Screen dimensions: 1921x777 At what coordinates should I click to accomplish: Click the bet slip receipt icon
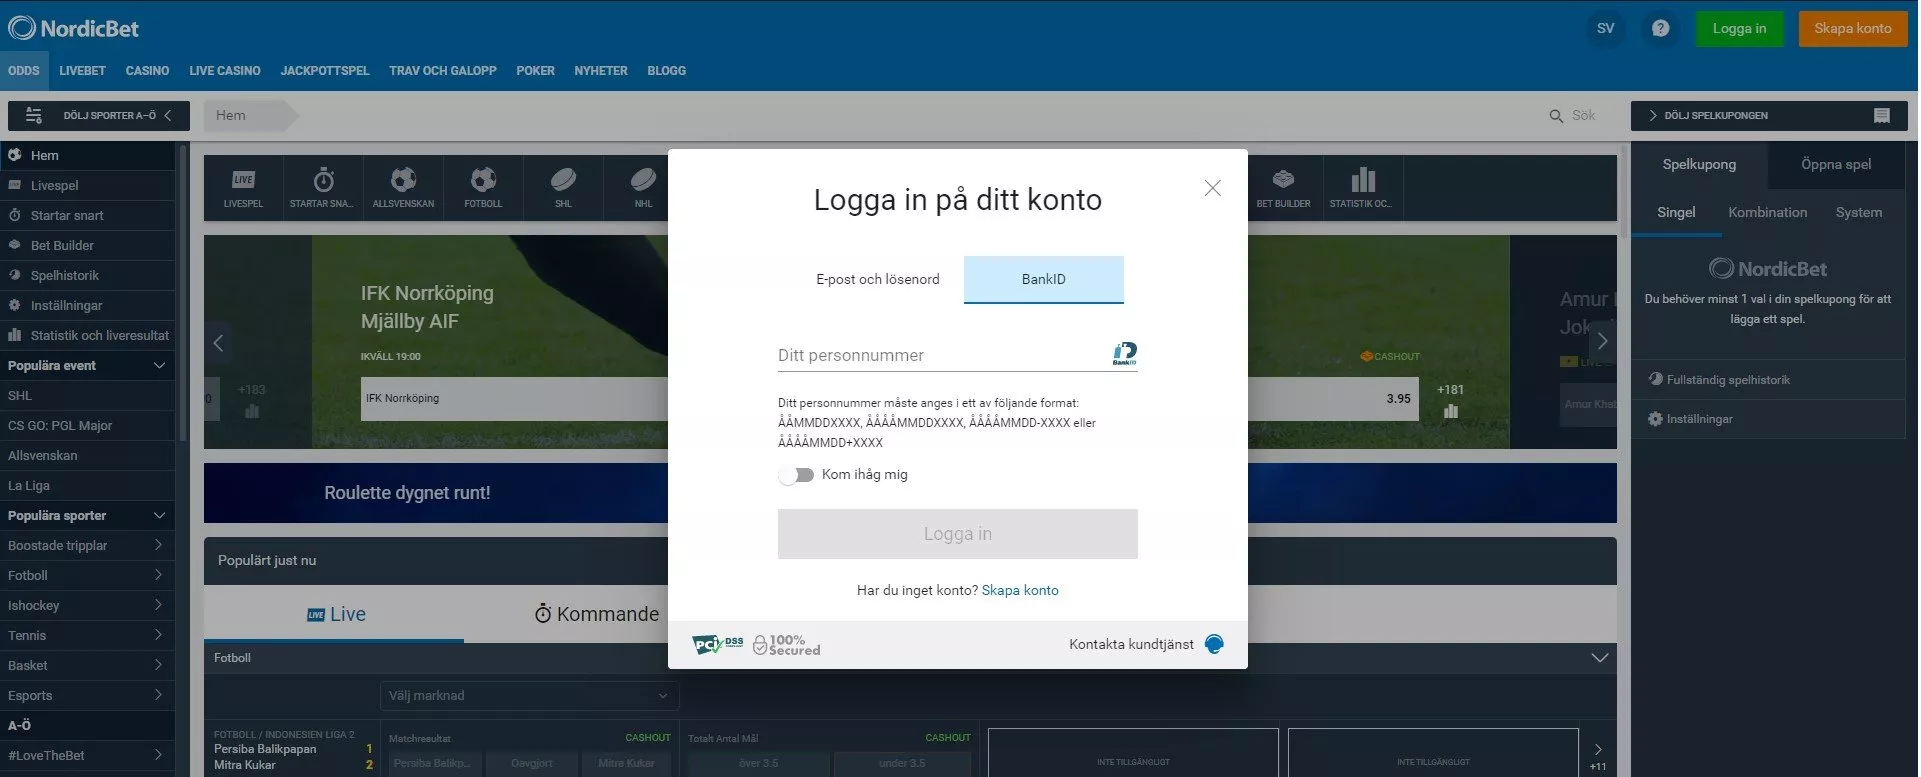point(1881,116)
